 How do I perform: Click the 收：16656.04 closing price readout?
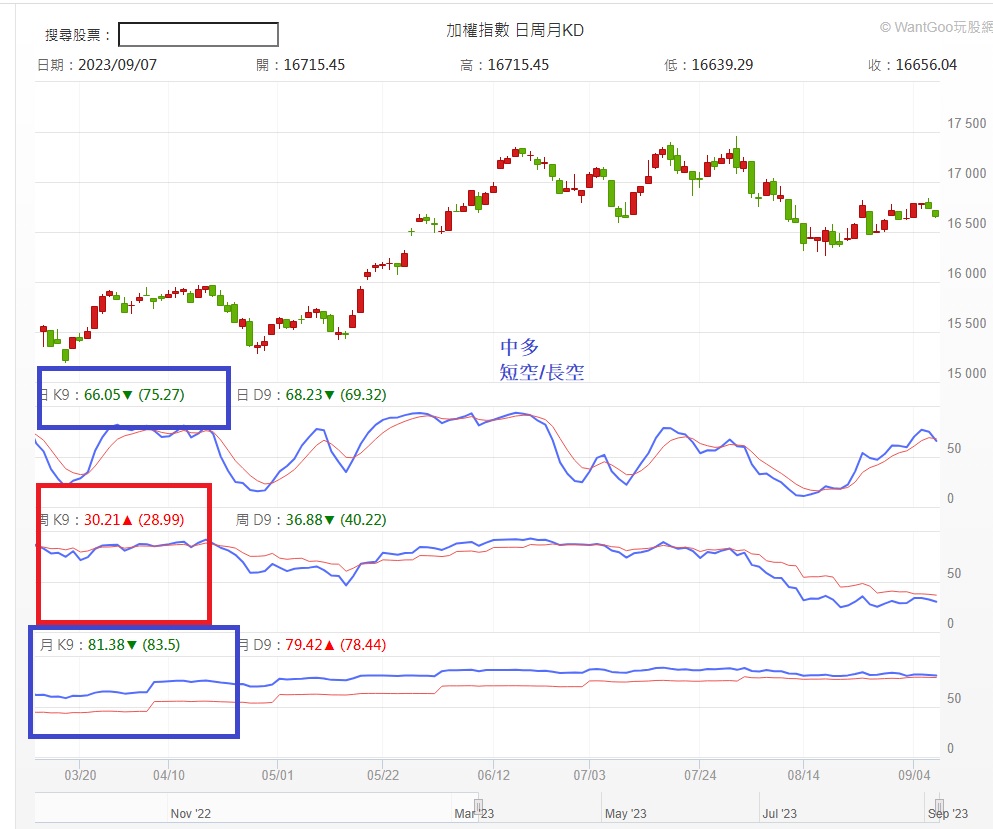(x=912, y=65)
